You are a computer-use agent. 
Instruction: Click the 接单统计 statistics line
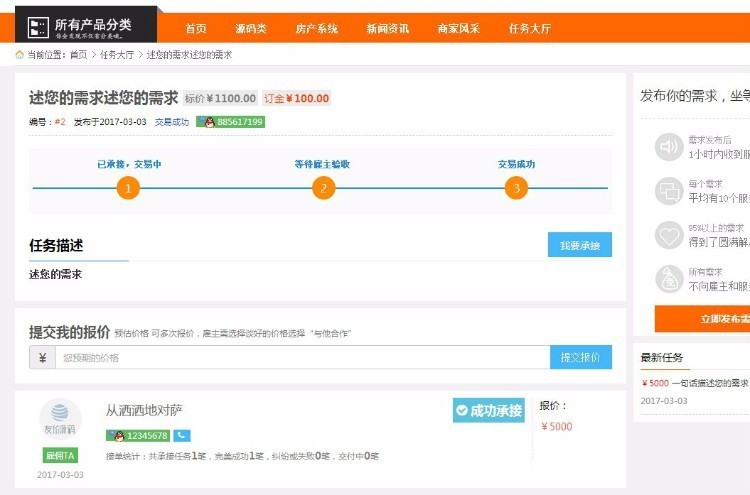point(242,456)
